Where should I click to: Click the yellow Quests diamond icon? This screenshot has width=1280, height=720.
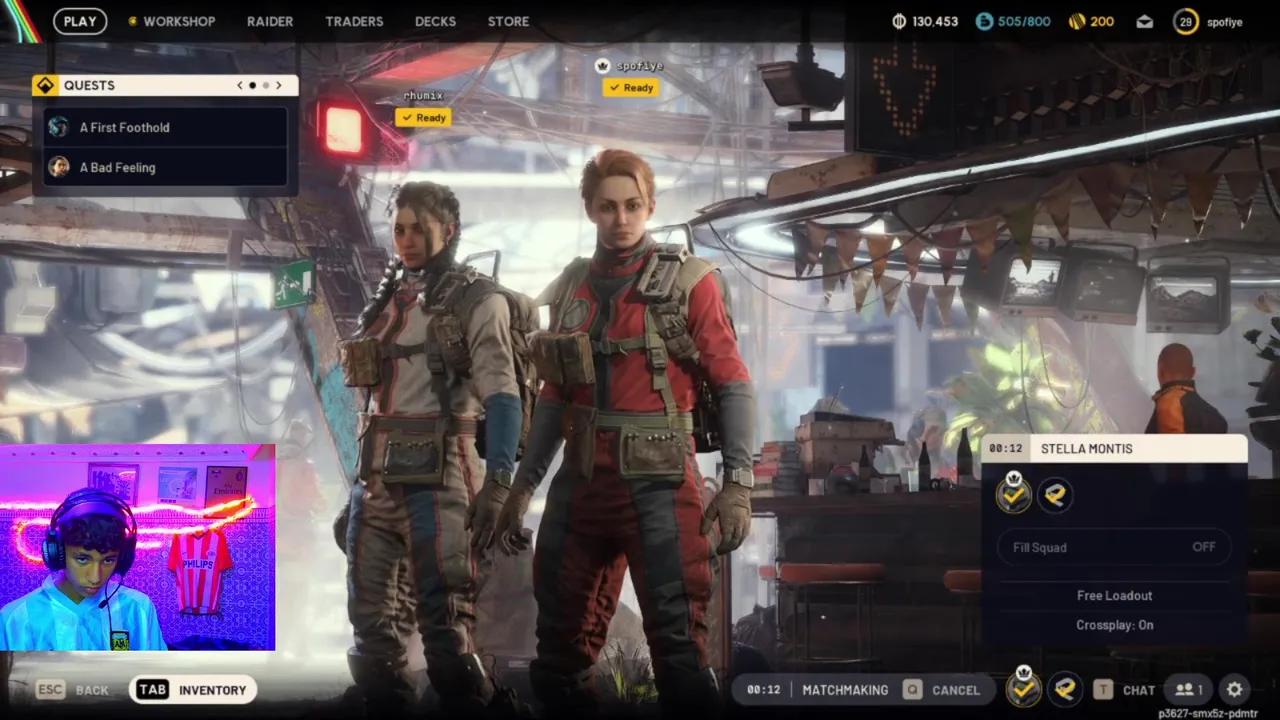45,85
